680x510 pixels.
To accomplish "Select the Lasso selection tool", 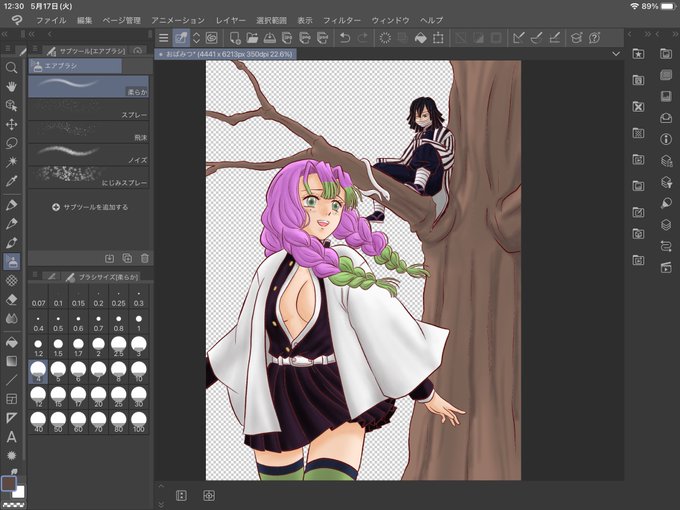I will (x=12, y=143).
